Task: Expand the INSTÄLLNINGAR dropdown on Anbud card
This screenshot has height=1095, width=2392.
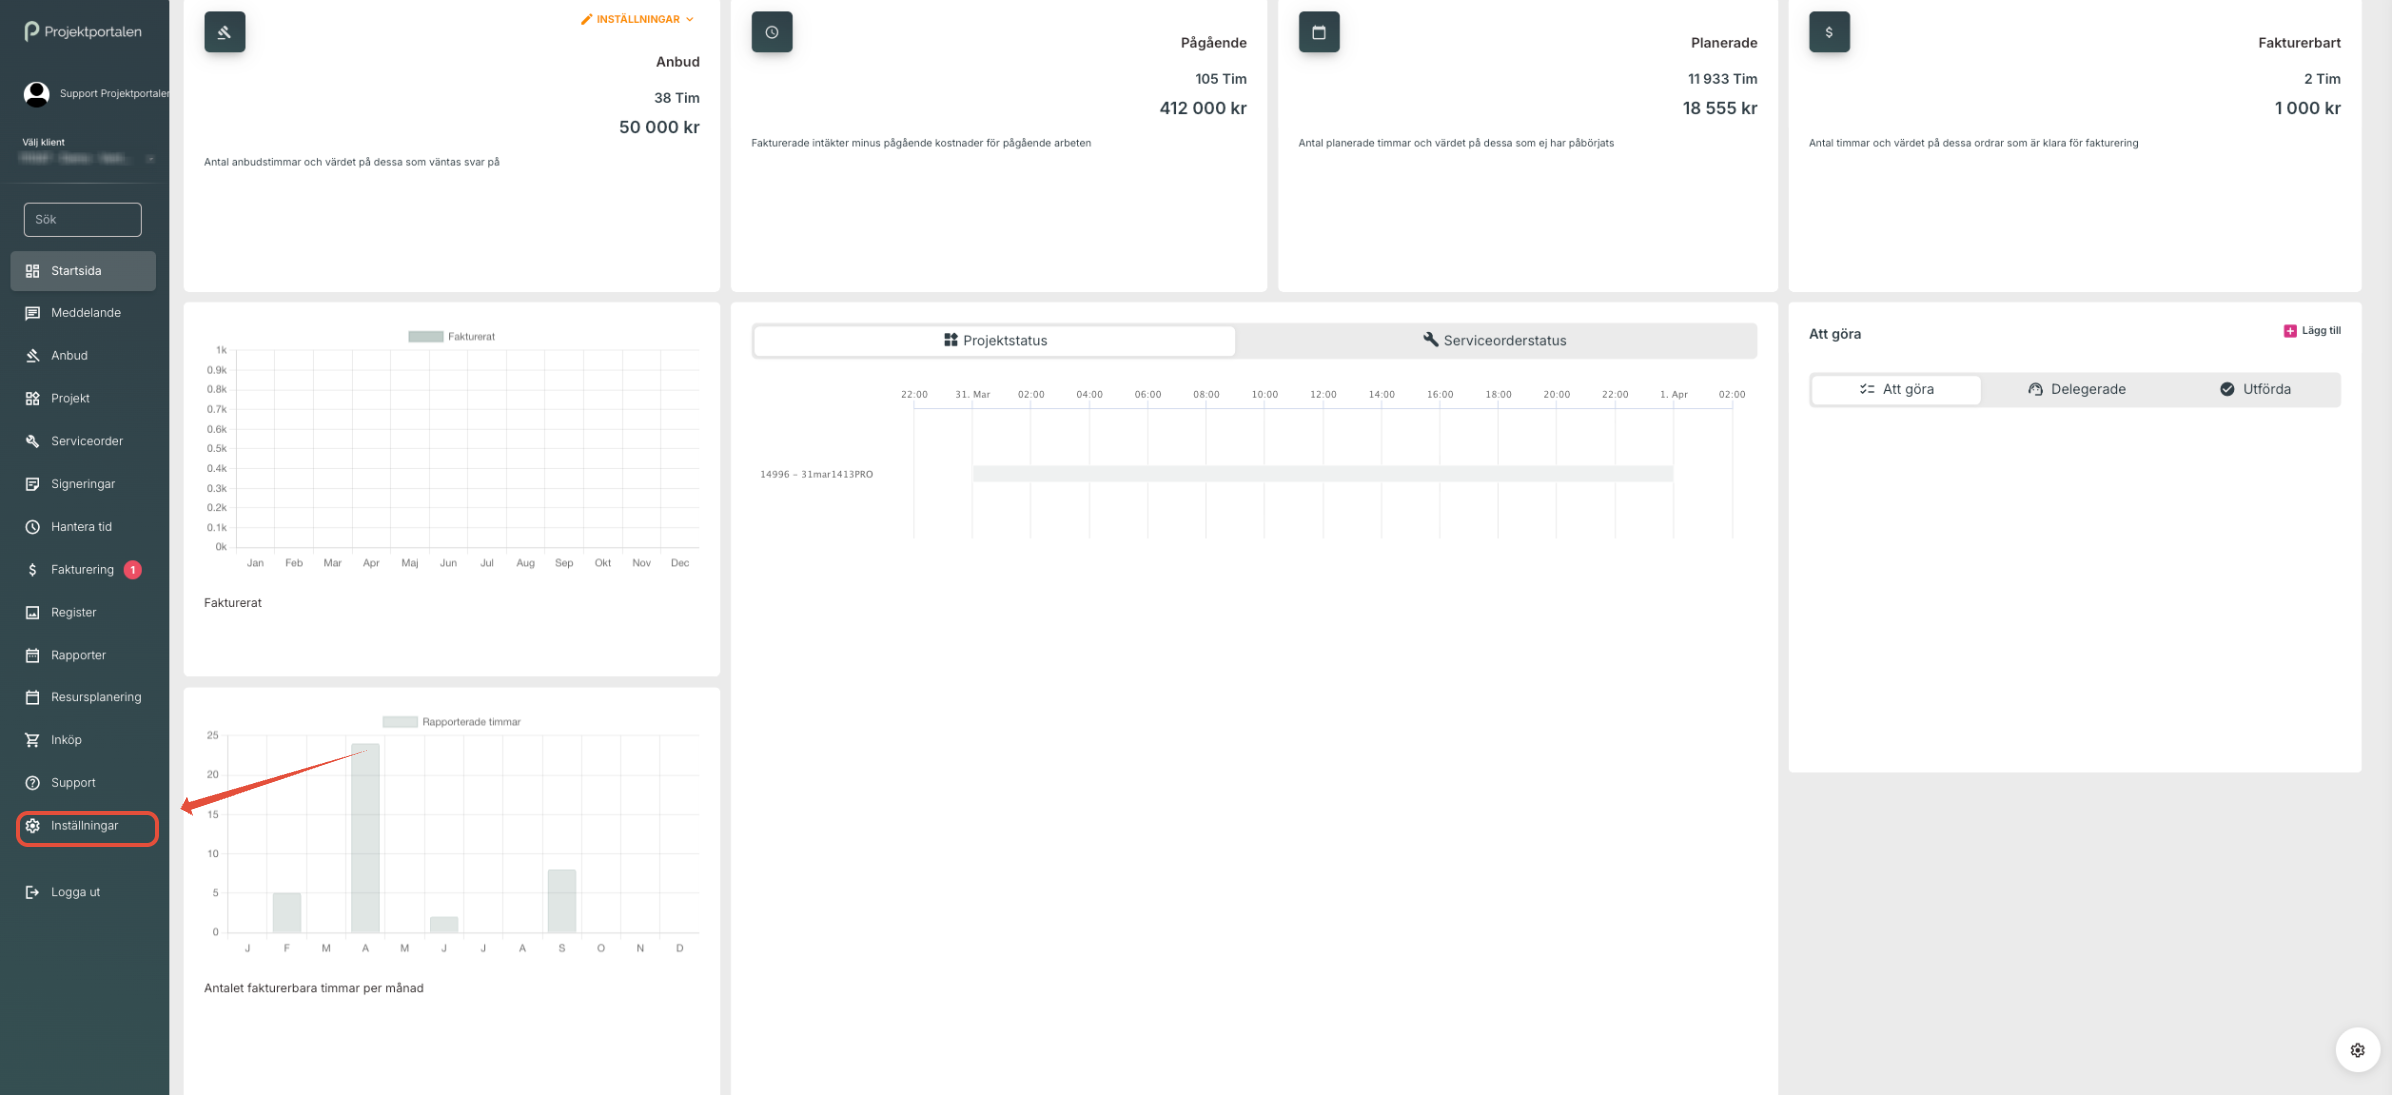Action: [637, 19]
